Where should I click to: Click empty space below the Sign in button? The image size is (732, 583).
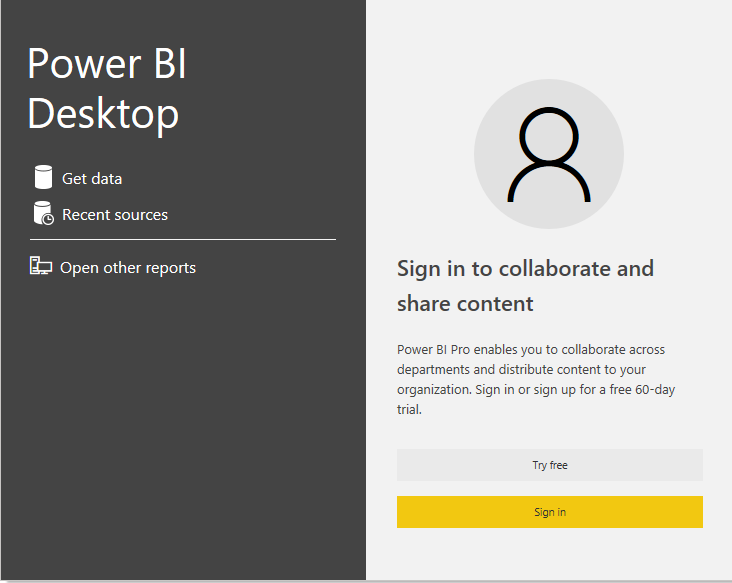[549, 553]
